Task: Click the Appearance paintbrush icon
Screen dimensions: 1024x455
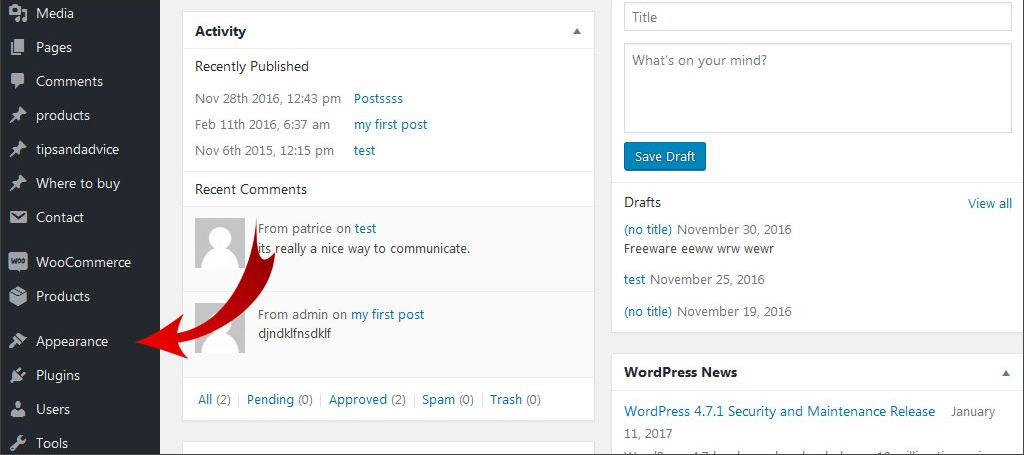Action: coord(17,341)
